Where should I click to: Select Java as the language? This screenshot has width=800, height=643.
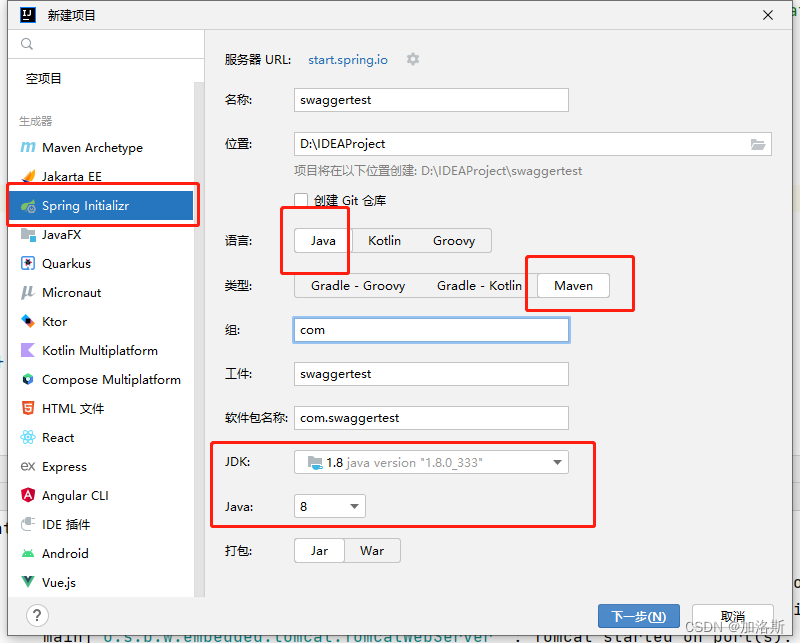pos(323,241)
